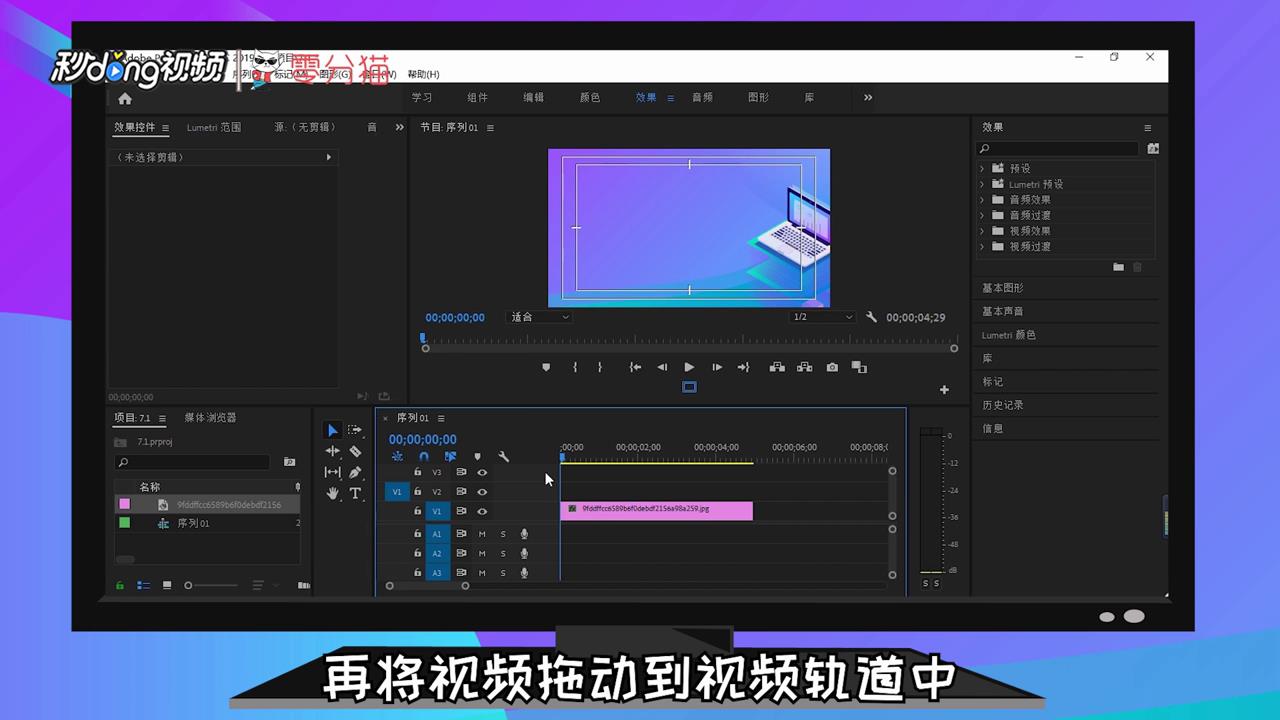Toggle snap in timeline

[423, 456]
